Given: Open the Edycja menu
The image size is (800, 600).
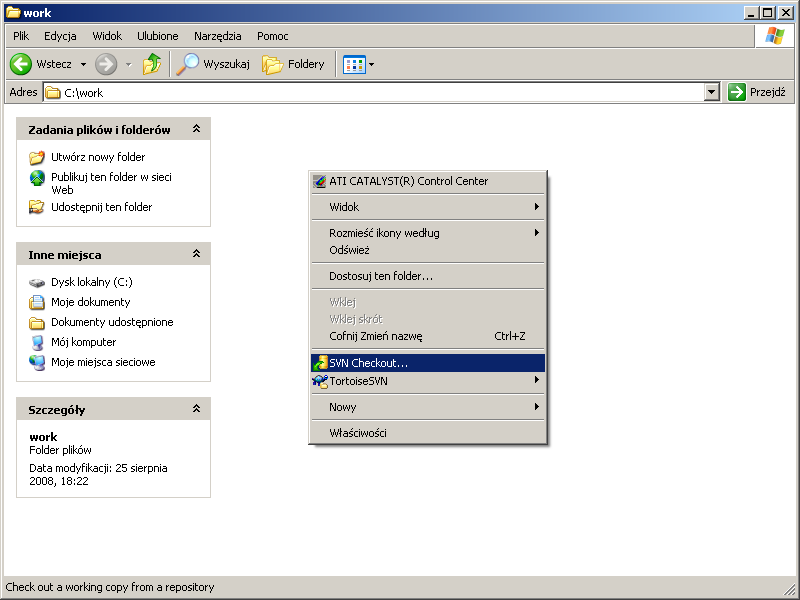Looking at the screenshot, I should click(x=60, y=36).
